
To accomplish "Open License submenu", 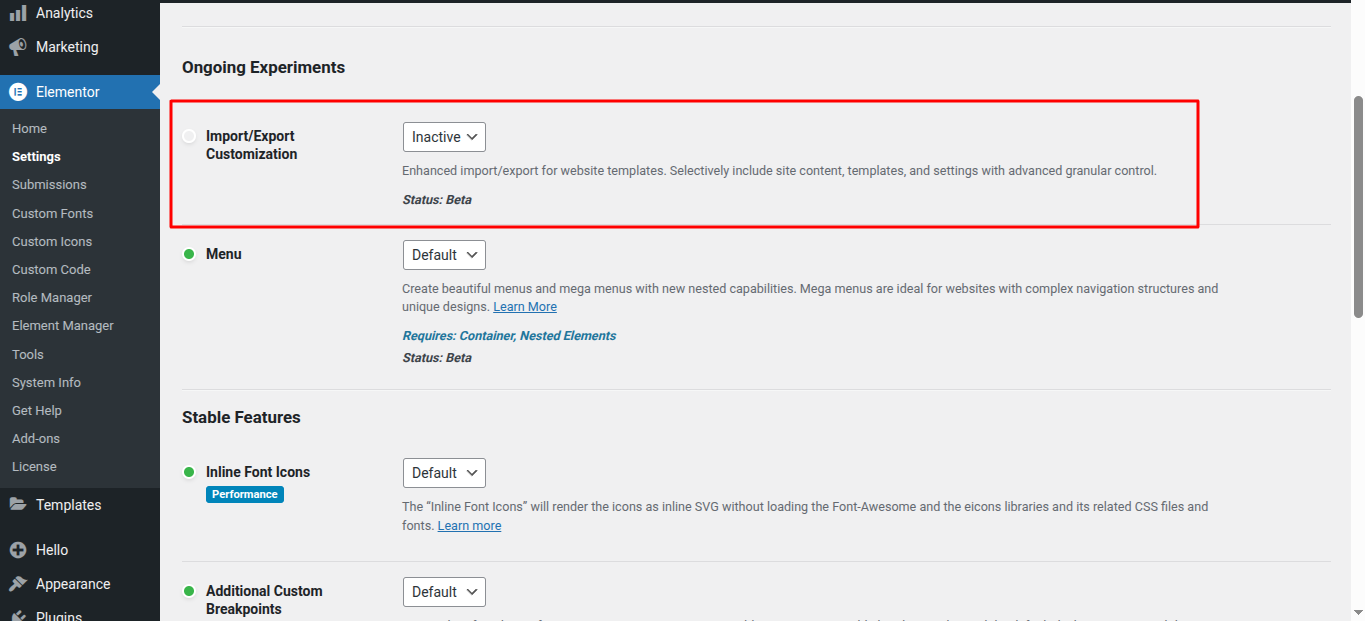I will (x=34, y=467).
